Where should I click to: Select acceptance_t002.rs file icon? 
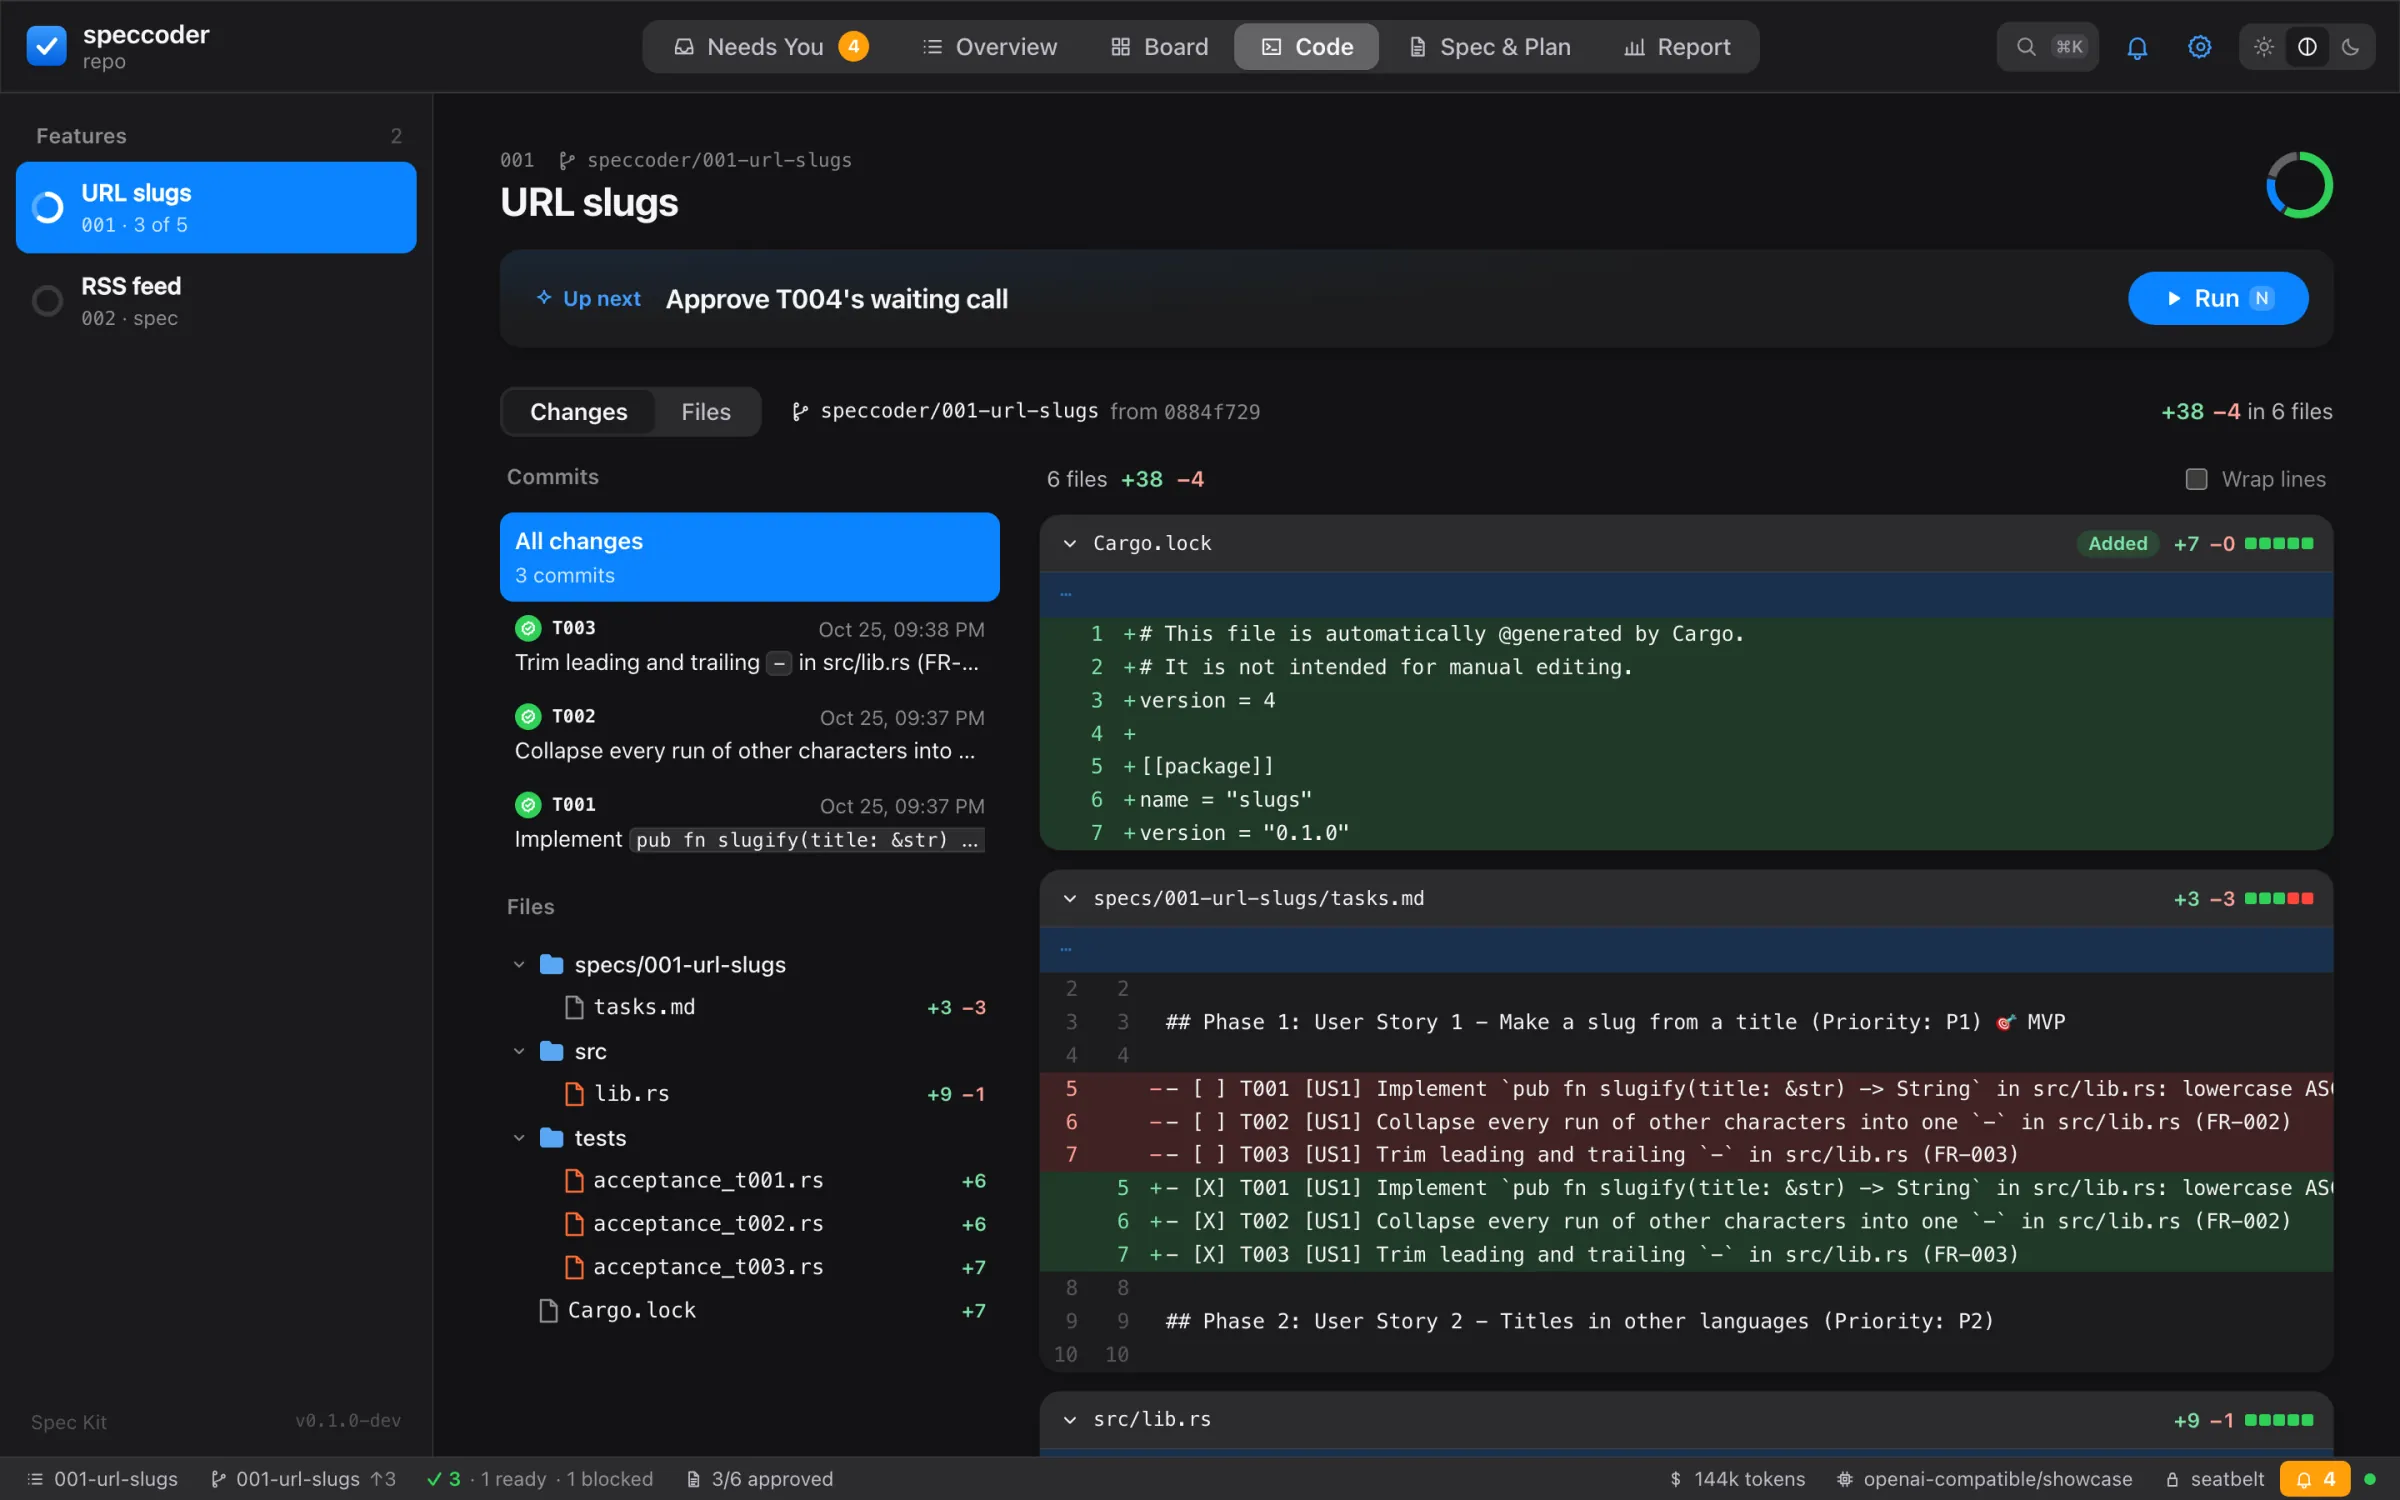tap(575, 1224)
